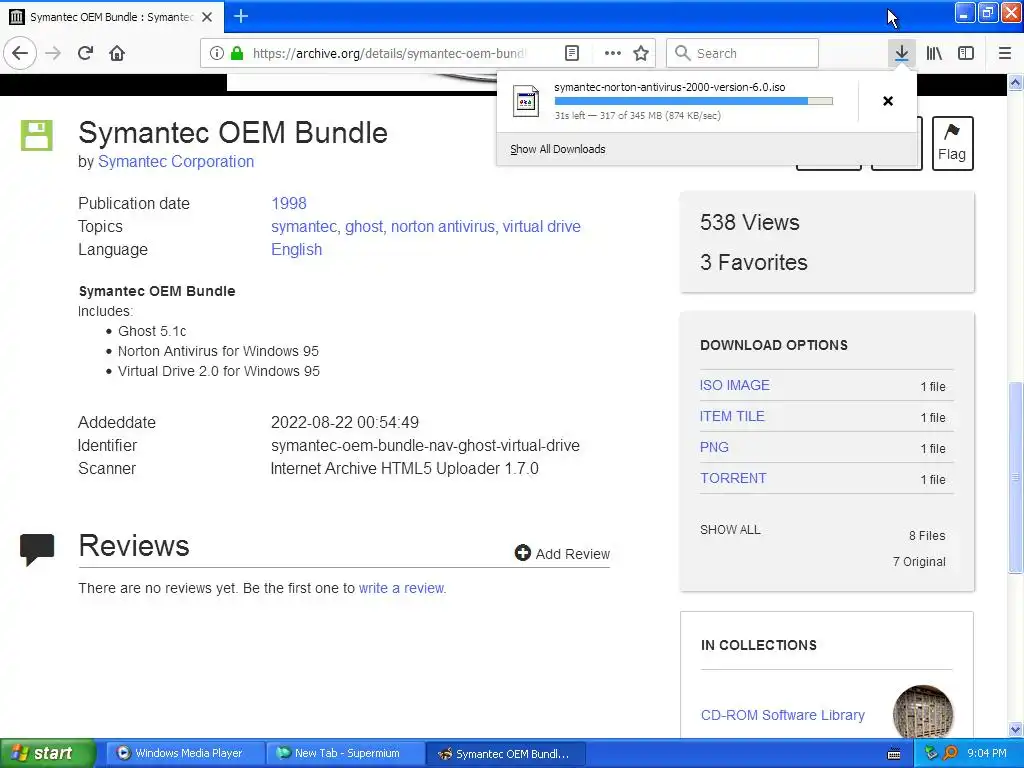
Task: Select the Symantec OEM Bundle browser tab
Action: pyautogui.click(x=112, y=17)
